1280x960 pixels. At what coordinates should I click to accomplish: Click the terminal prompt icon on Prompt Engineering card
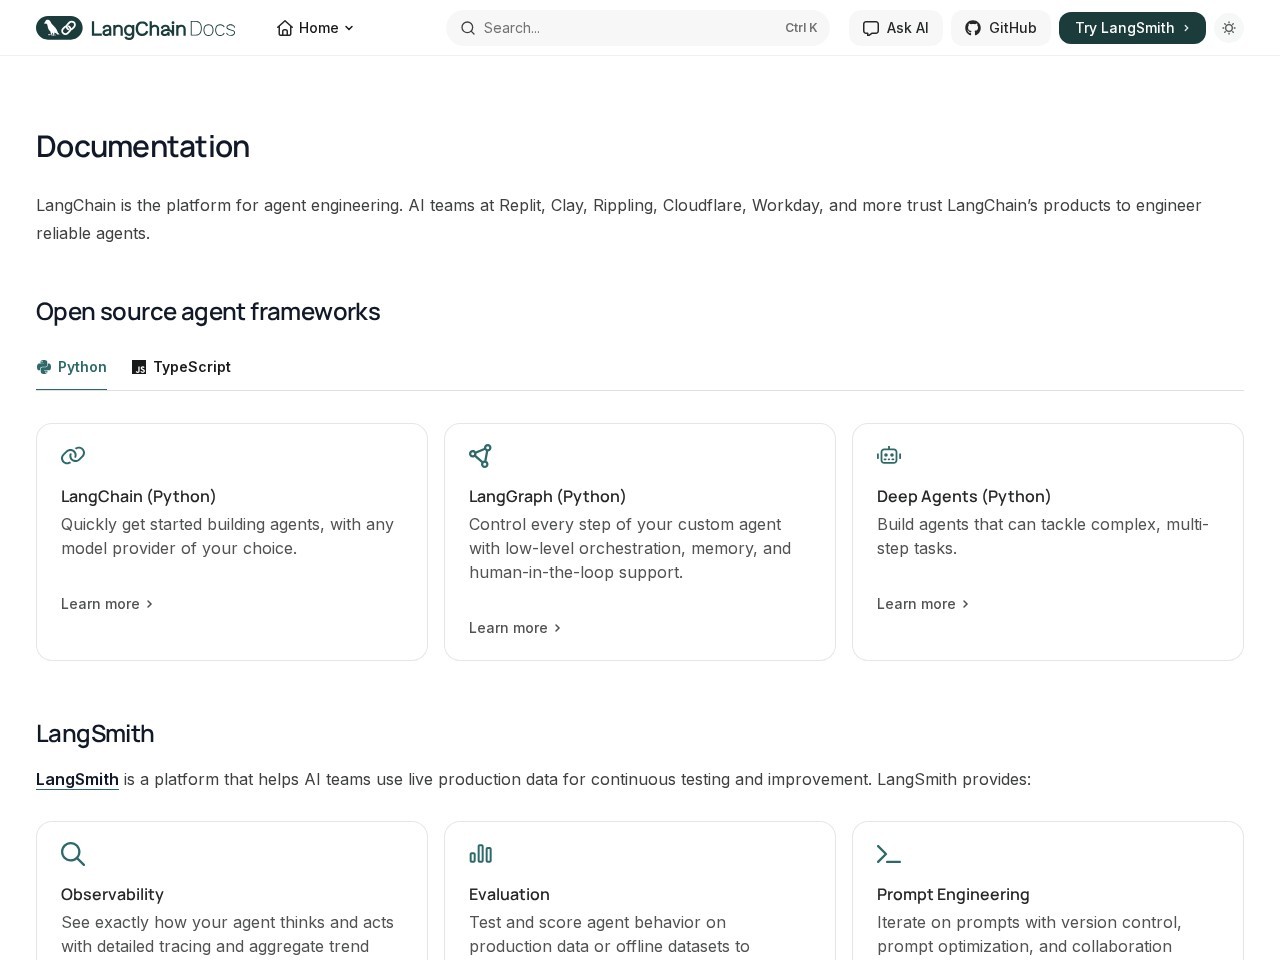click(x=889, y=854)
